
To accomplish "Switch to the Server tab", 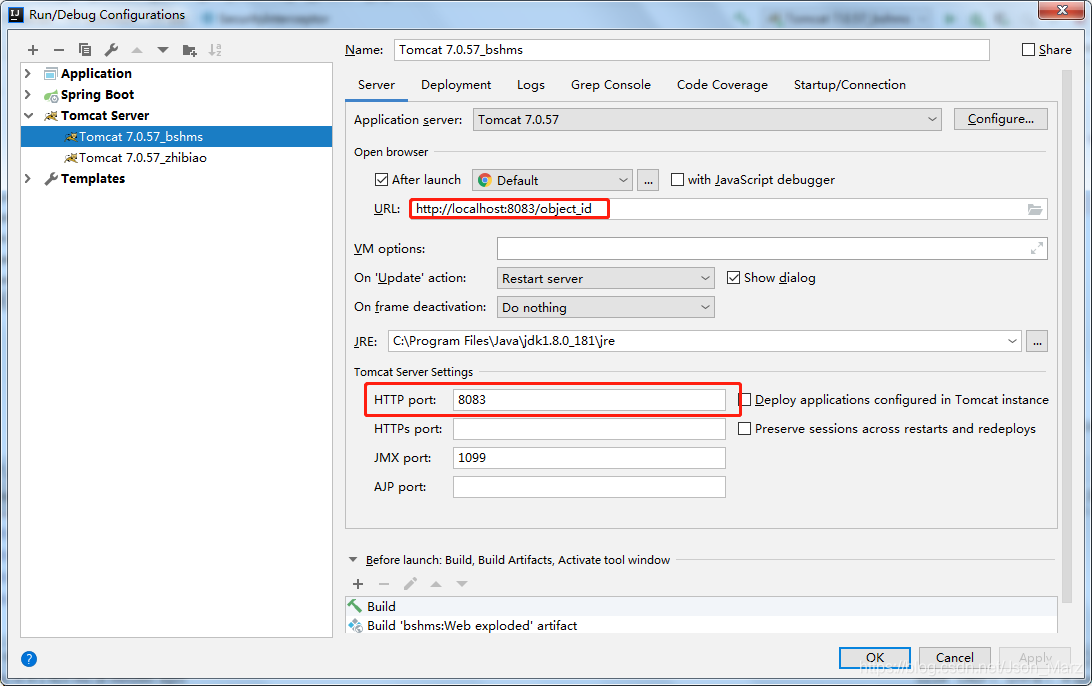I will tap(376, 85).
